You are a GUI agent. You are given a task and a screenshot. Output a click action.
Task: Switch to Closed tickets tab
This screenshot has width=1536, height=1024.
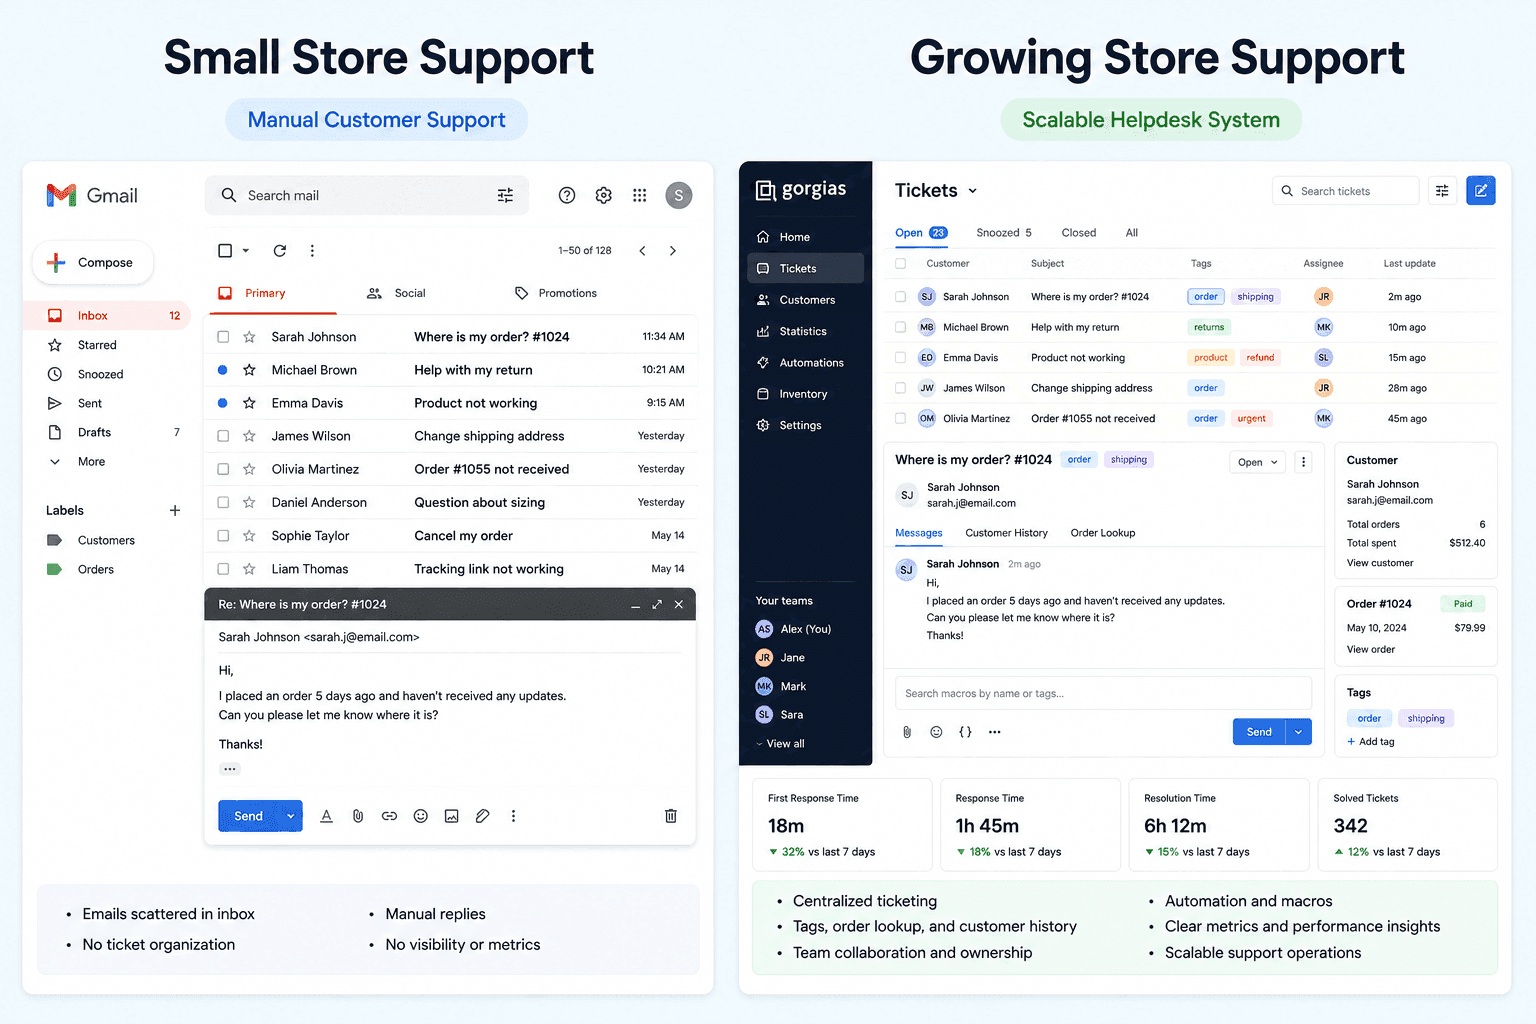(x=1079, y=233)
